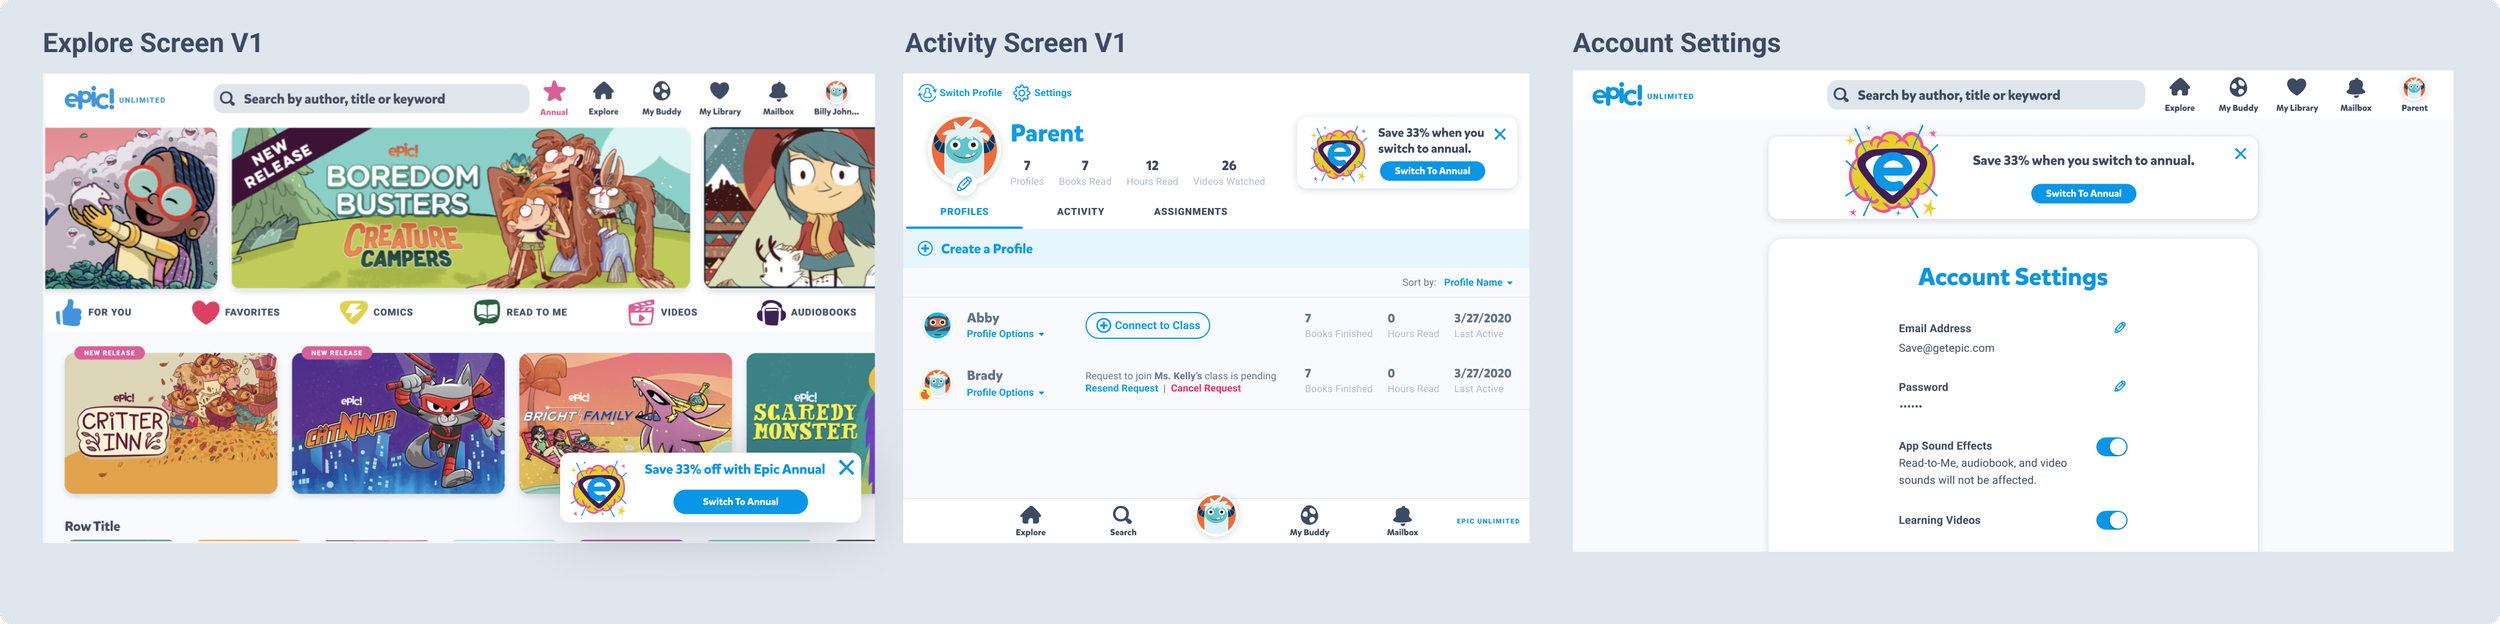Click Abby's profile avatar

click(x=937, y=325)
